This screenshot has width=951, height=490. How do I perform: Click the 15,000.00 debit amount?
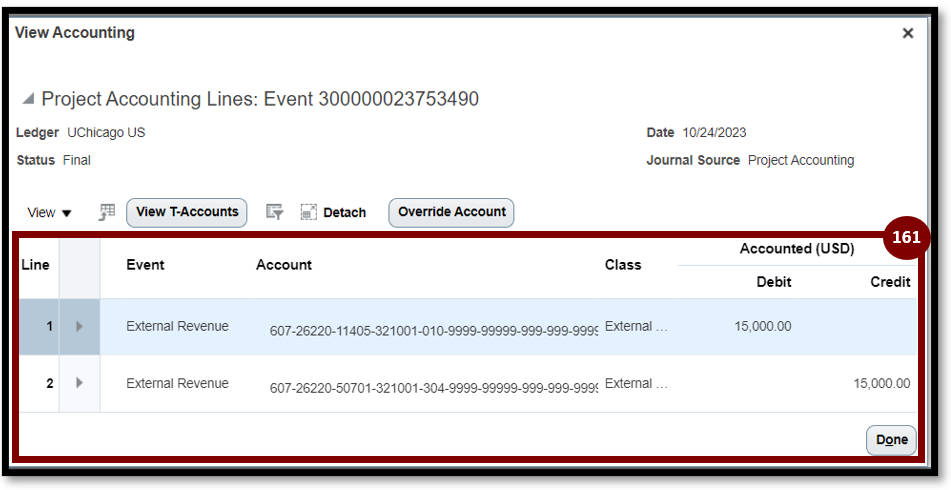point(762,326)
